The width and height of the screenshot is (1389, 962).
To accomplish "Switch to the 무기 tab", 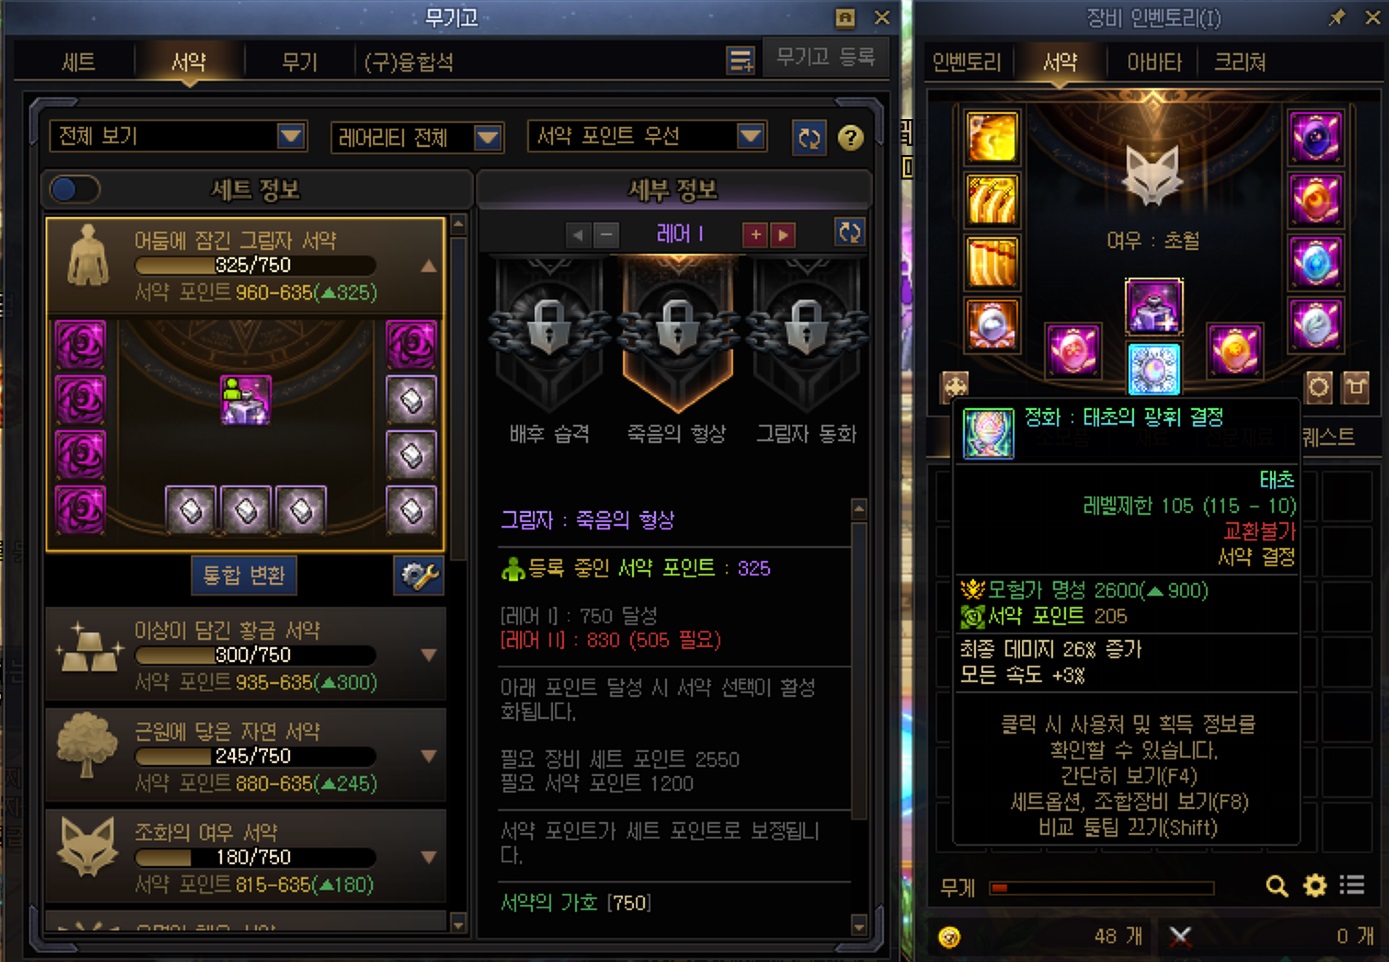I will pos(299,62).
